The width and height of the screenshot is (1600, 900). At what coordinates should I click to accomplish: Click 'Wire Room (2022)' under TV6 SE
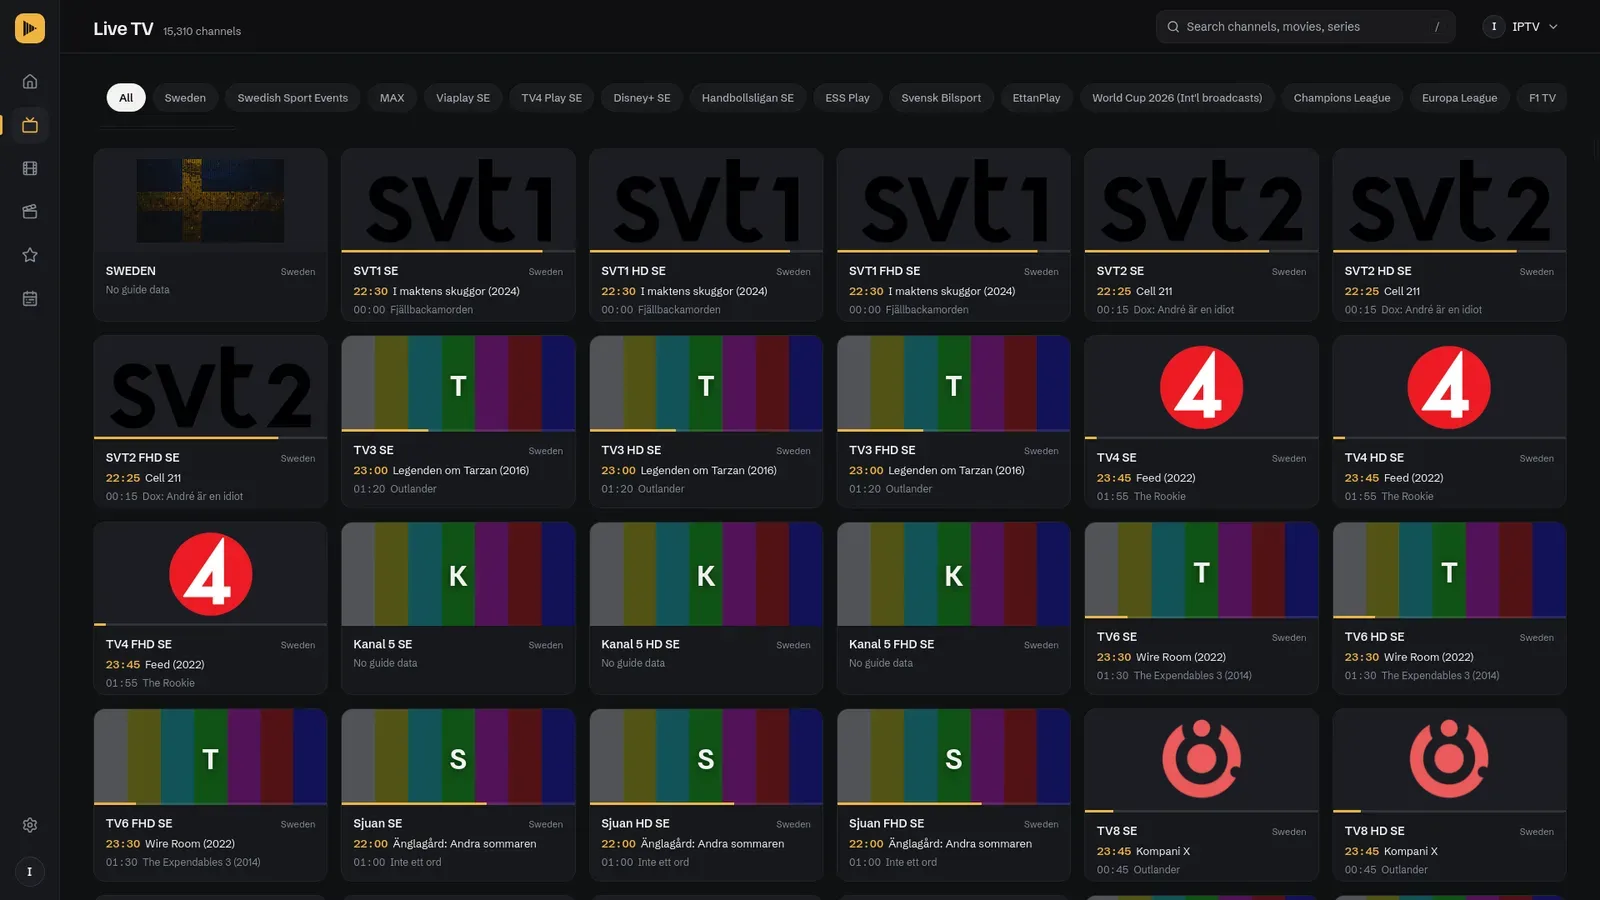pos(1181,658)
